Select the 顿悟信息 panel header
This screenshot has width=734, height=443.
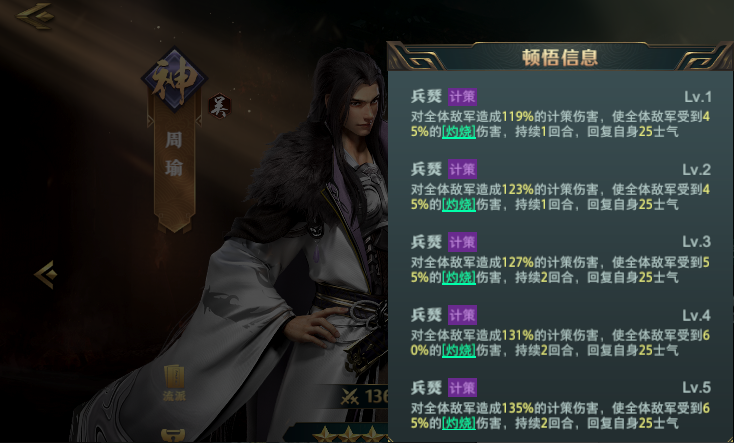pyautogui.click(x=560, y=58)
